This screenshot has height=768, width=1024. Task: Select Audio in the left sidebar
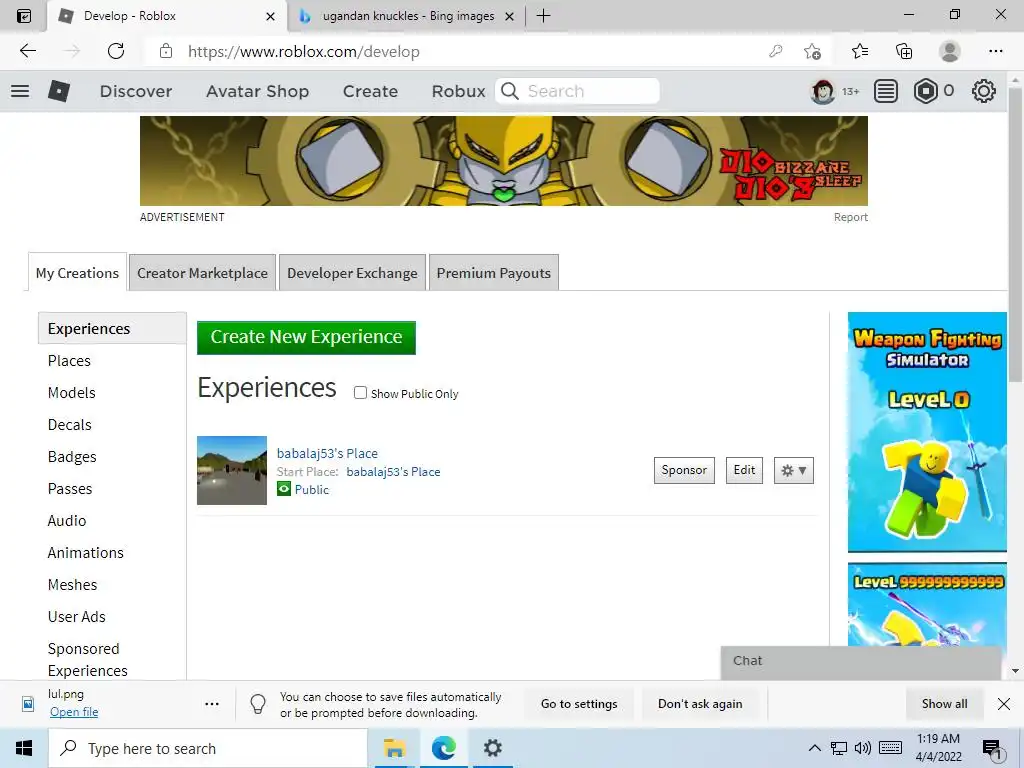click(67, 520)
